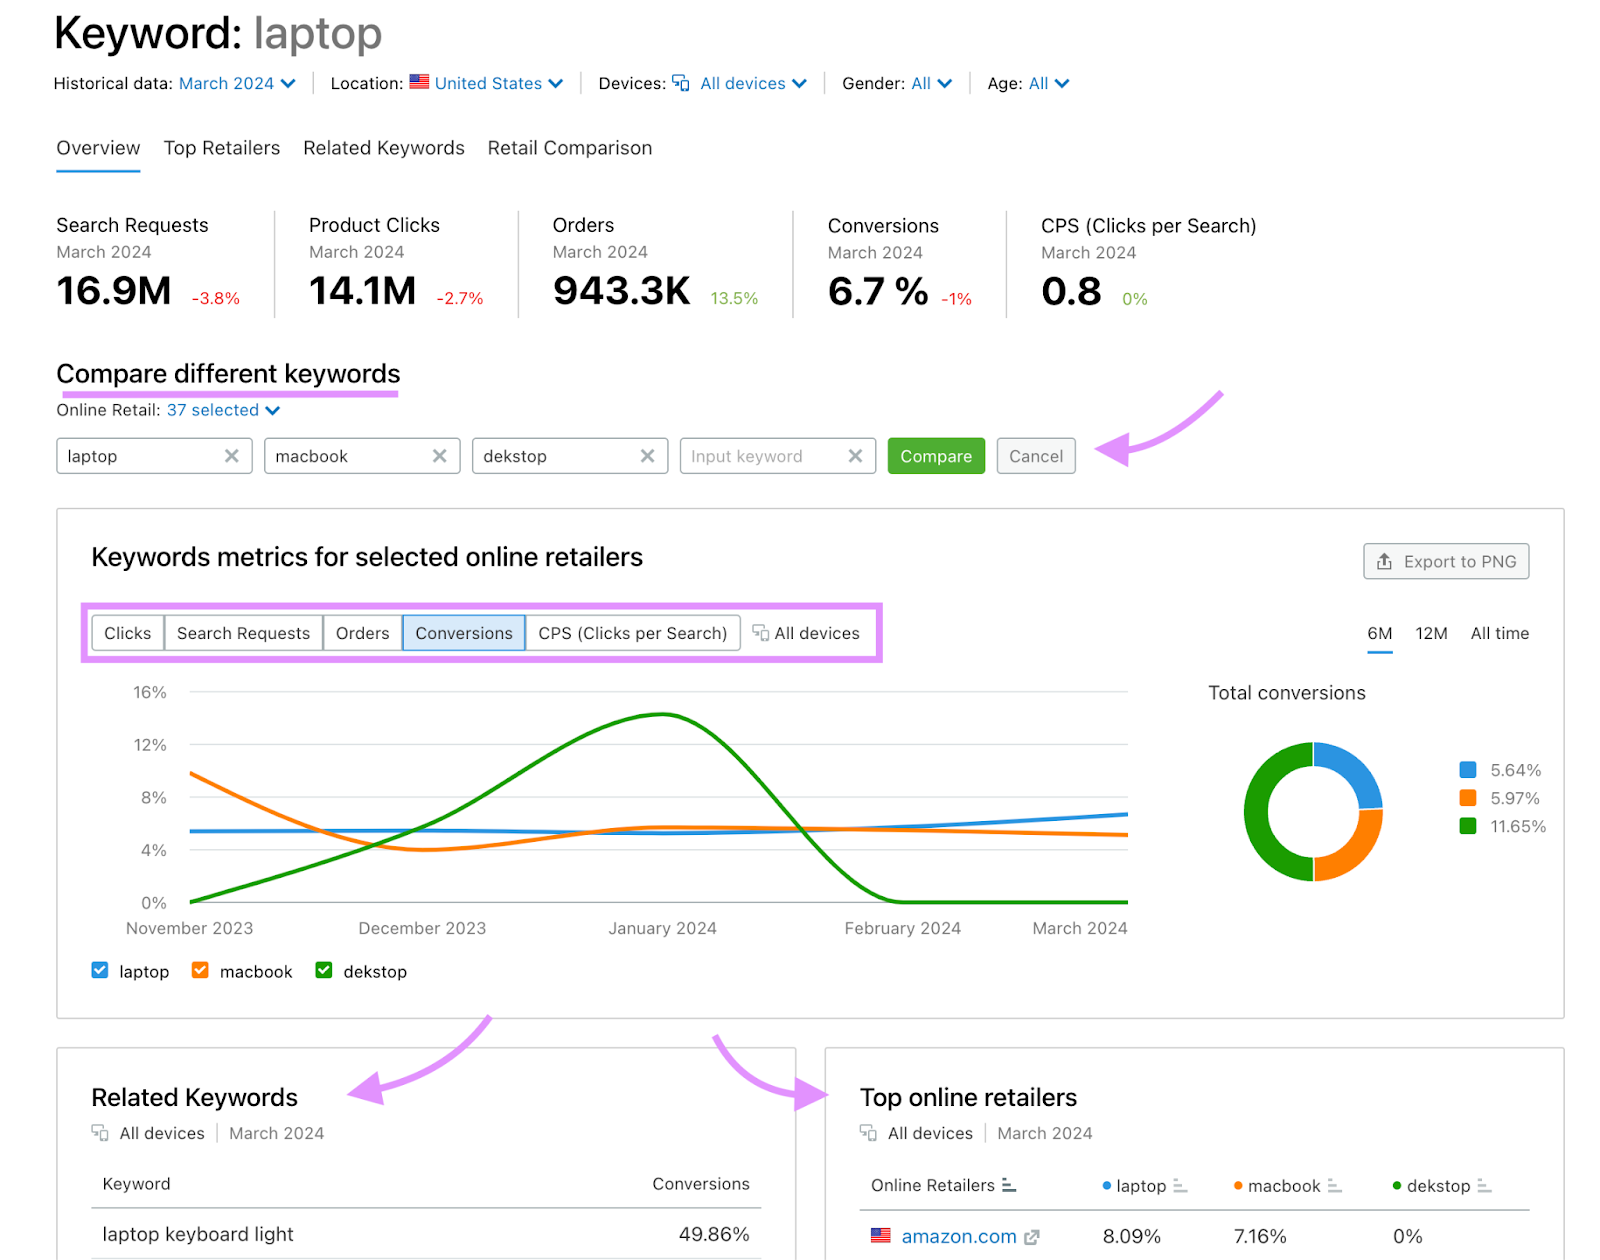Show All time range

tap(1500, 633)
